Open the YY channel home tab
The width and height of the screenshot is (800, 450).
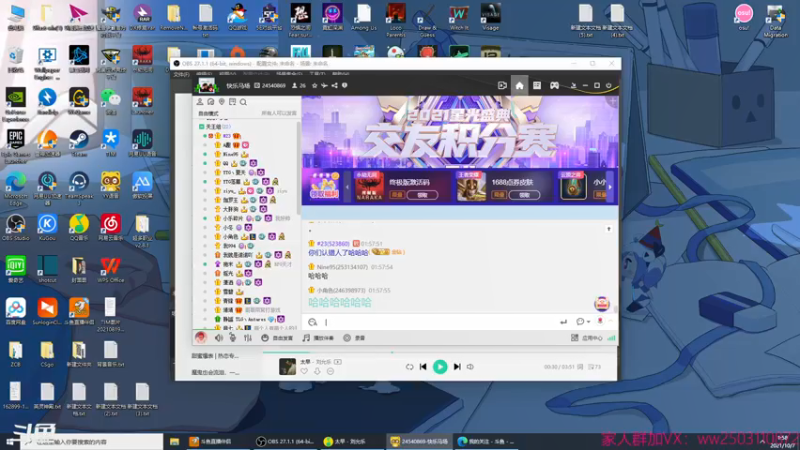tap(519, 86)
